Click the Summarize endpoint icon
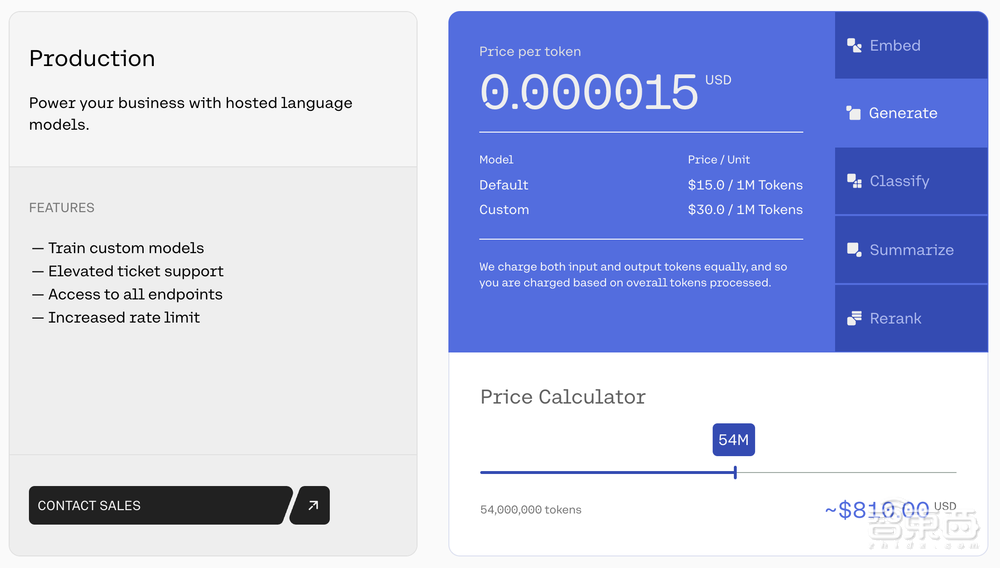 coord(854,249)
